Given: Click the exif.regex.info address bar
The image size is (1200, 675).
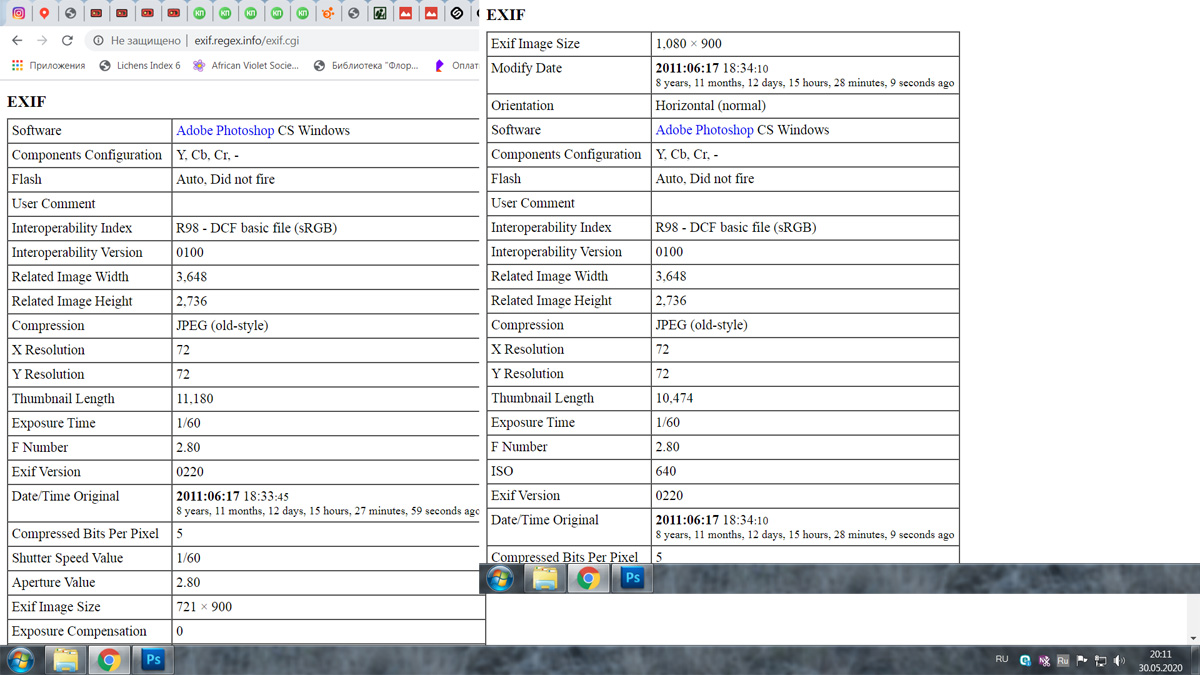Looking at the screenshot, I should coord(300,41).
